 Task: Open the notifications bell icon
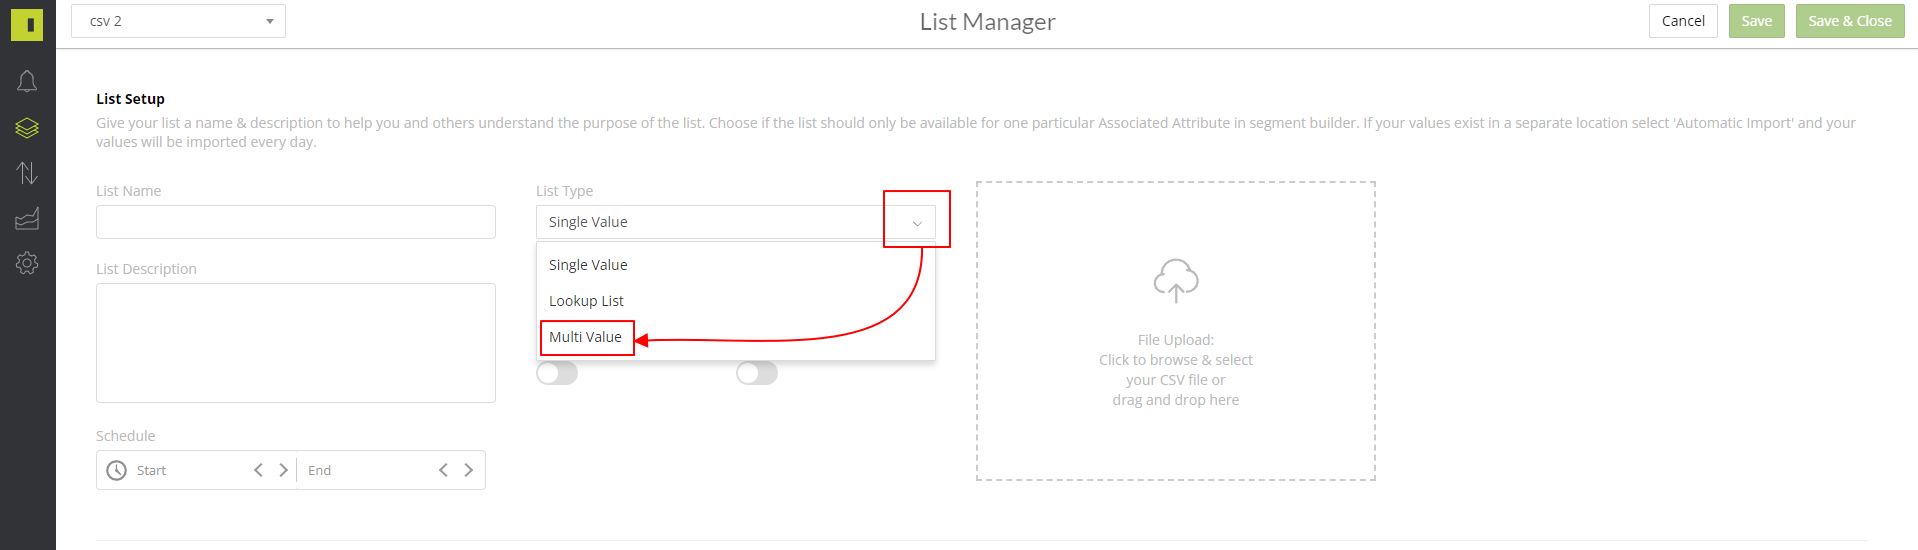pos(27,81)
